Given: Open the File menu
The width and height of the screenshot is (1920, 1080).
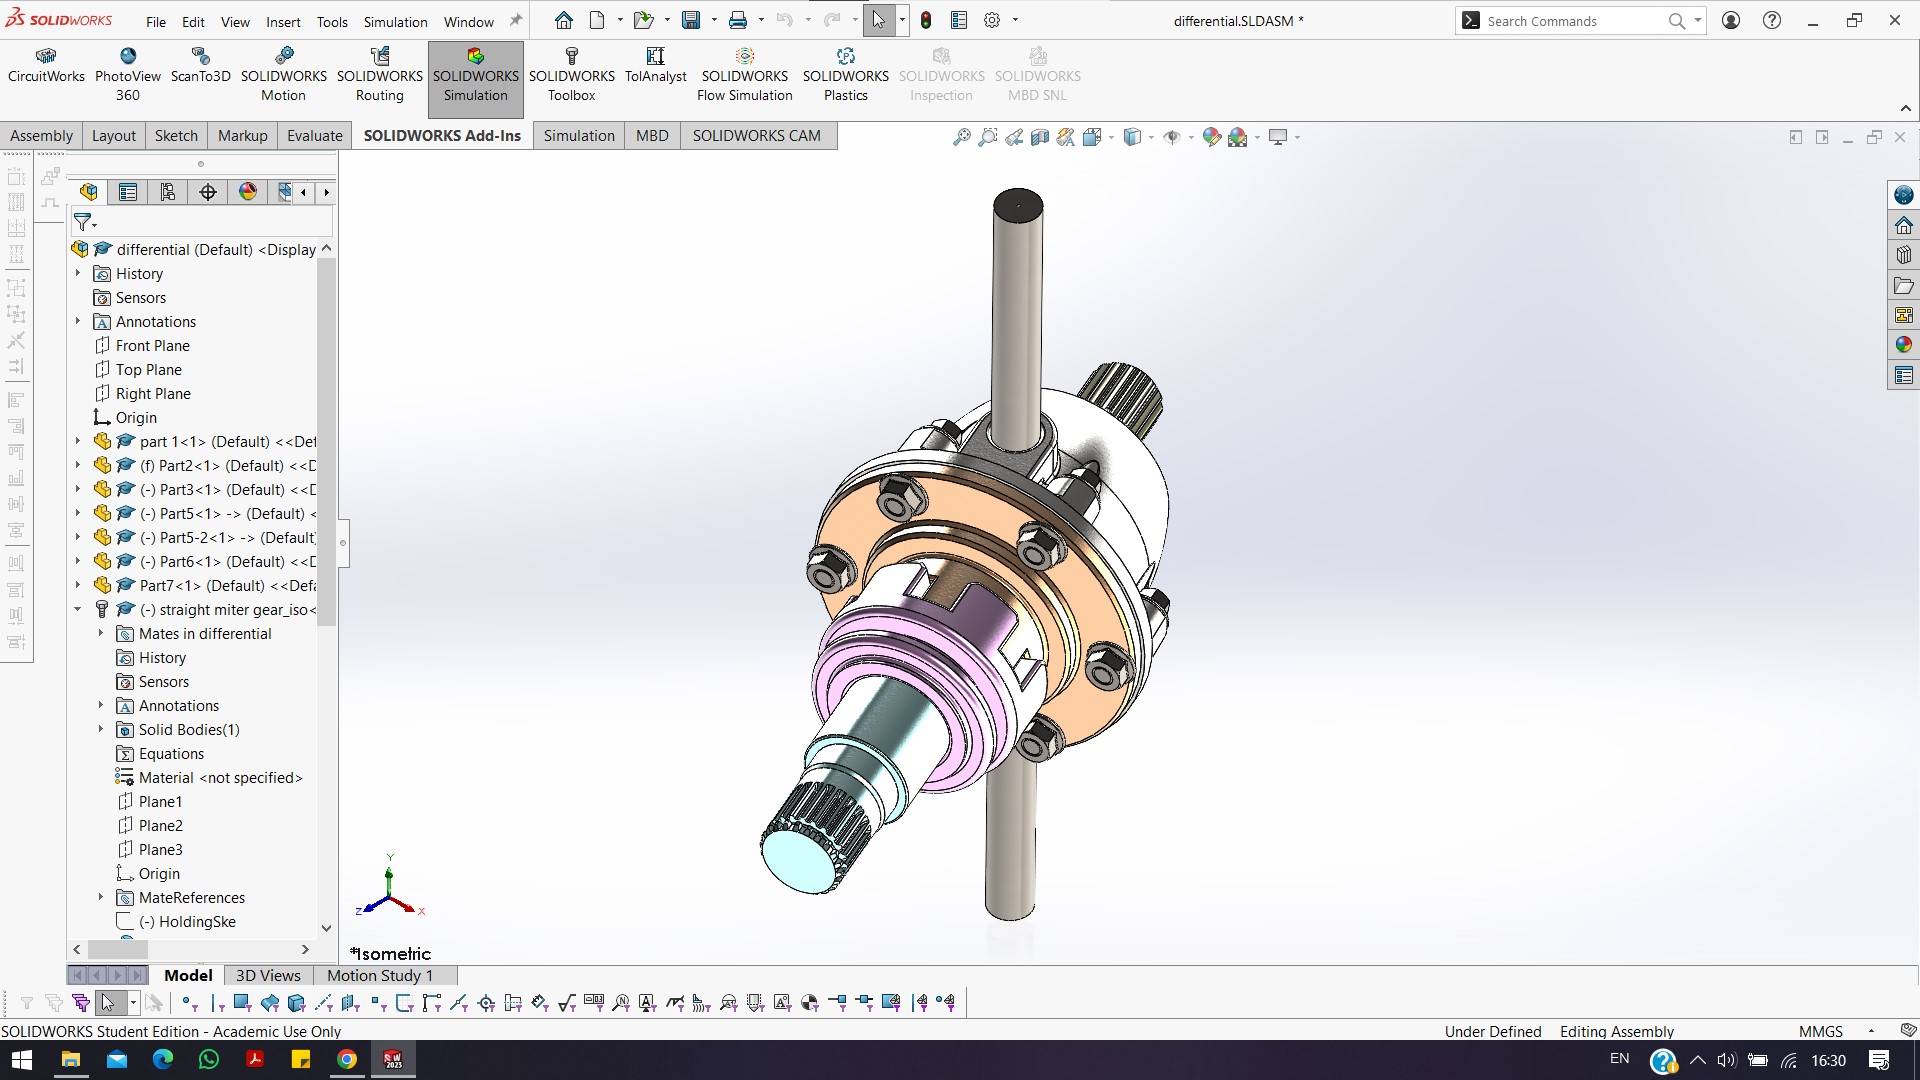Looking at the screenshot, I should [x=156, y=22].
